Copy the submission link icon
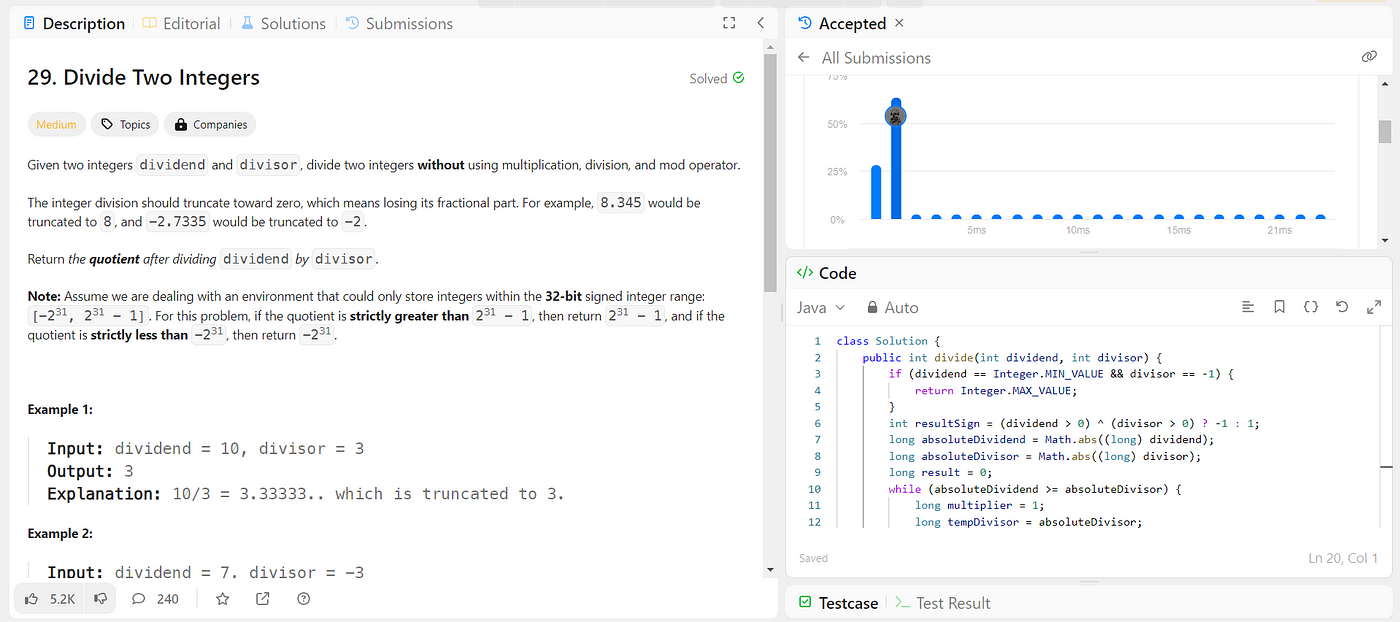1400x622 pixels. click(1369, 57)
